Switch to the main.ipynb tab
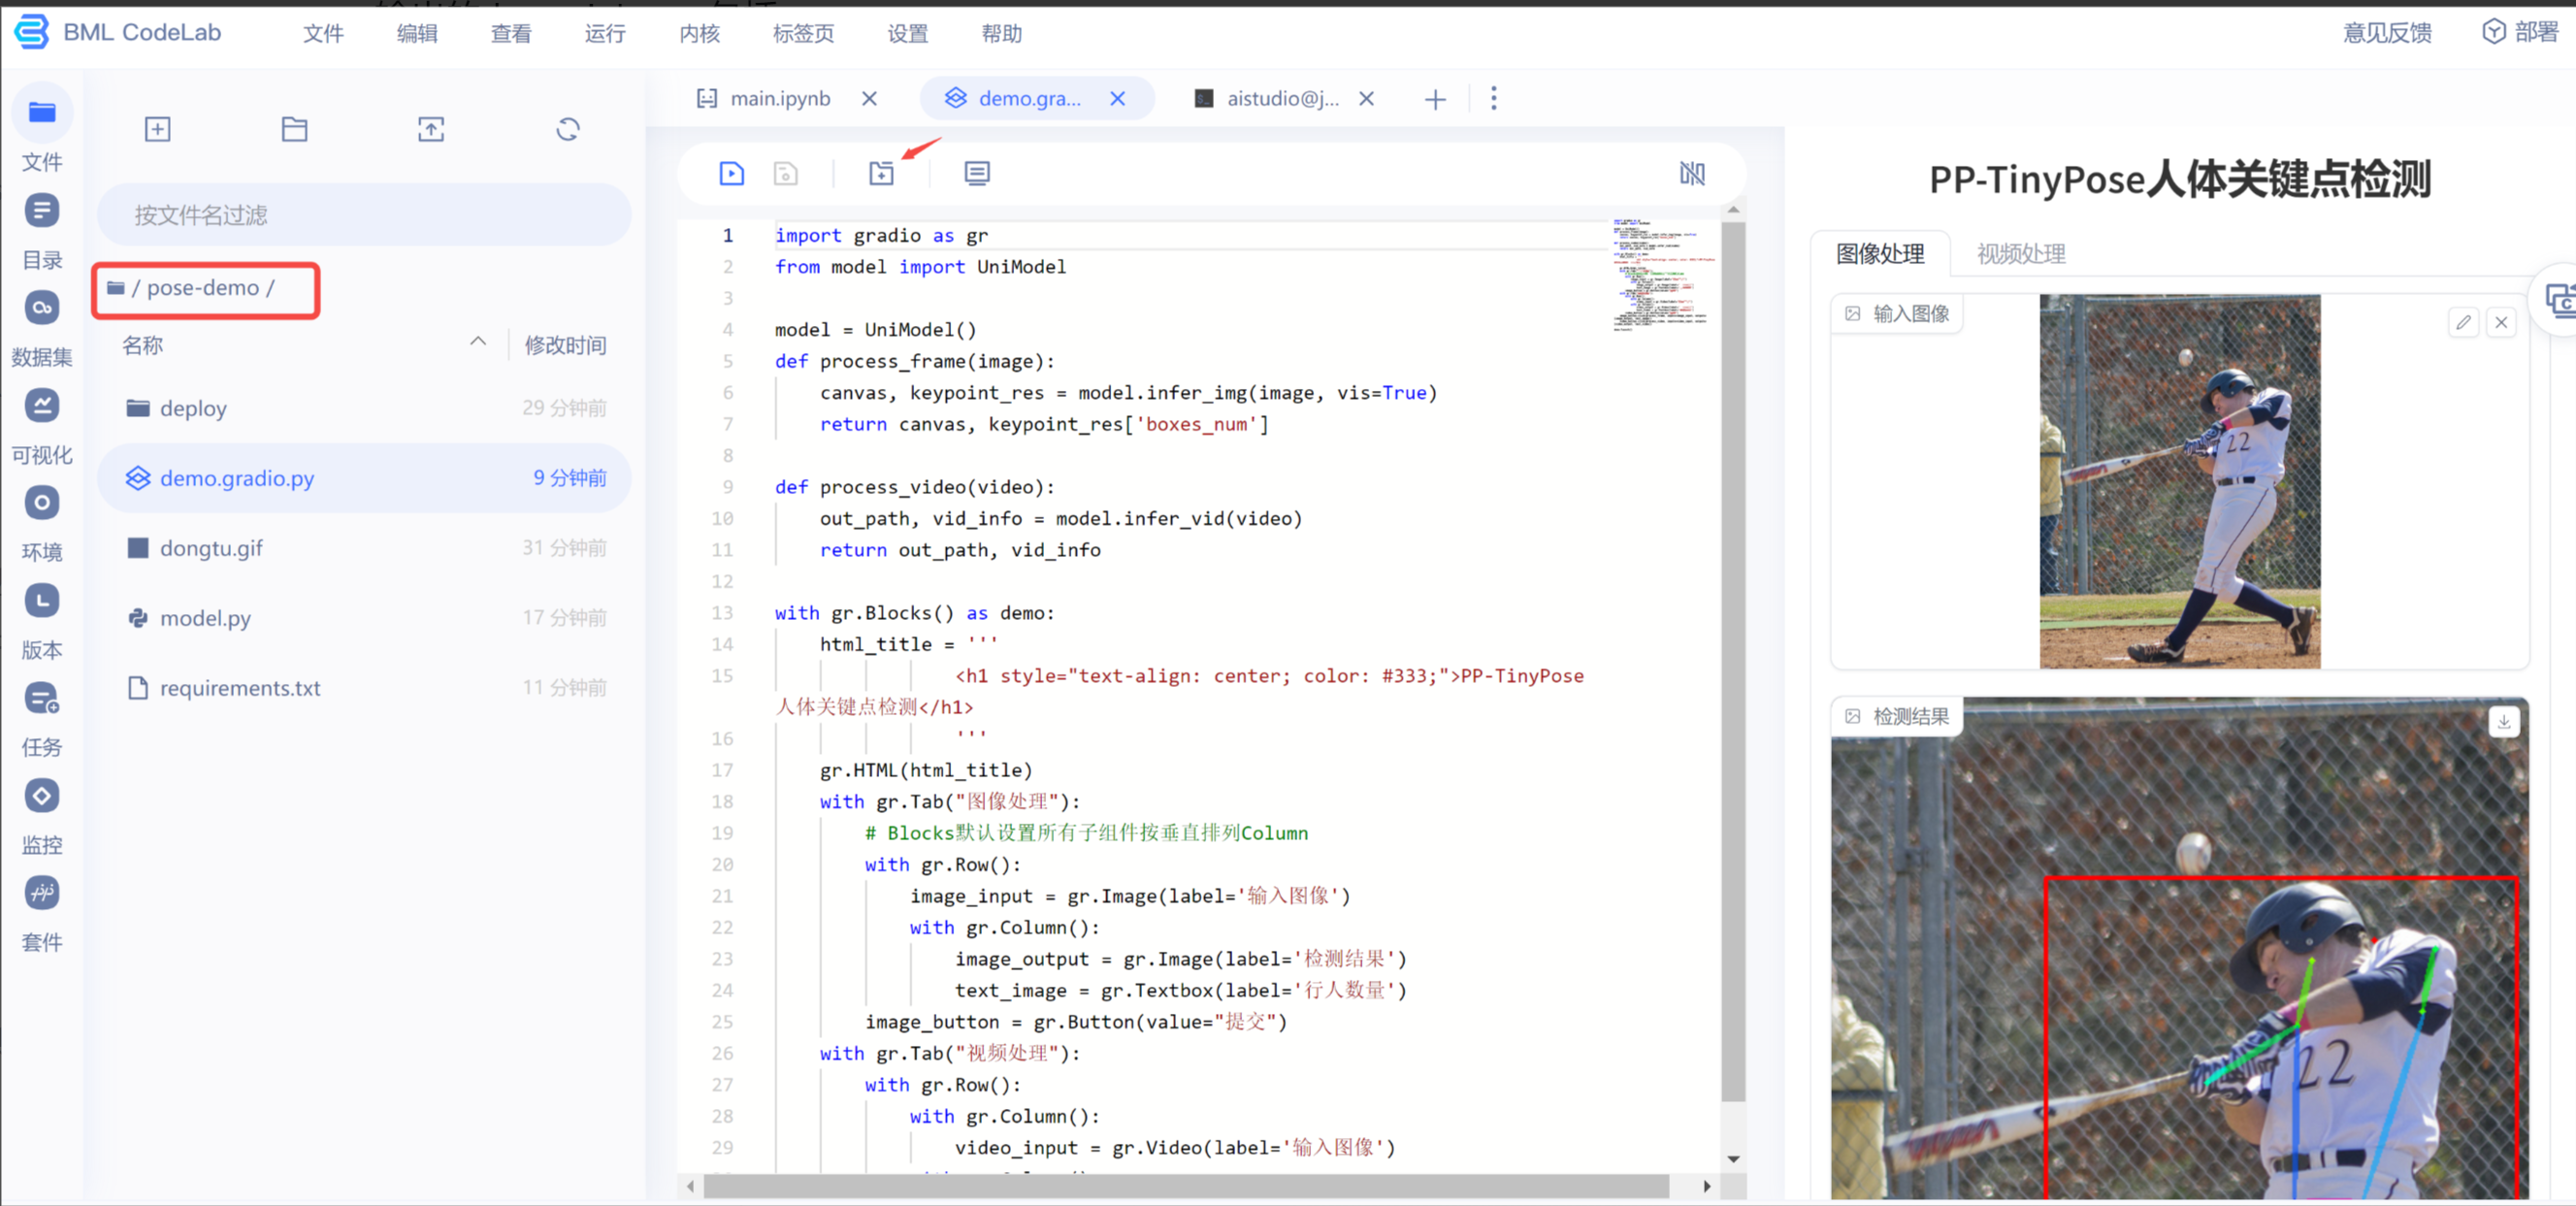 [x=779, y=98]
